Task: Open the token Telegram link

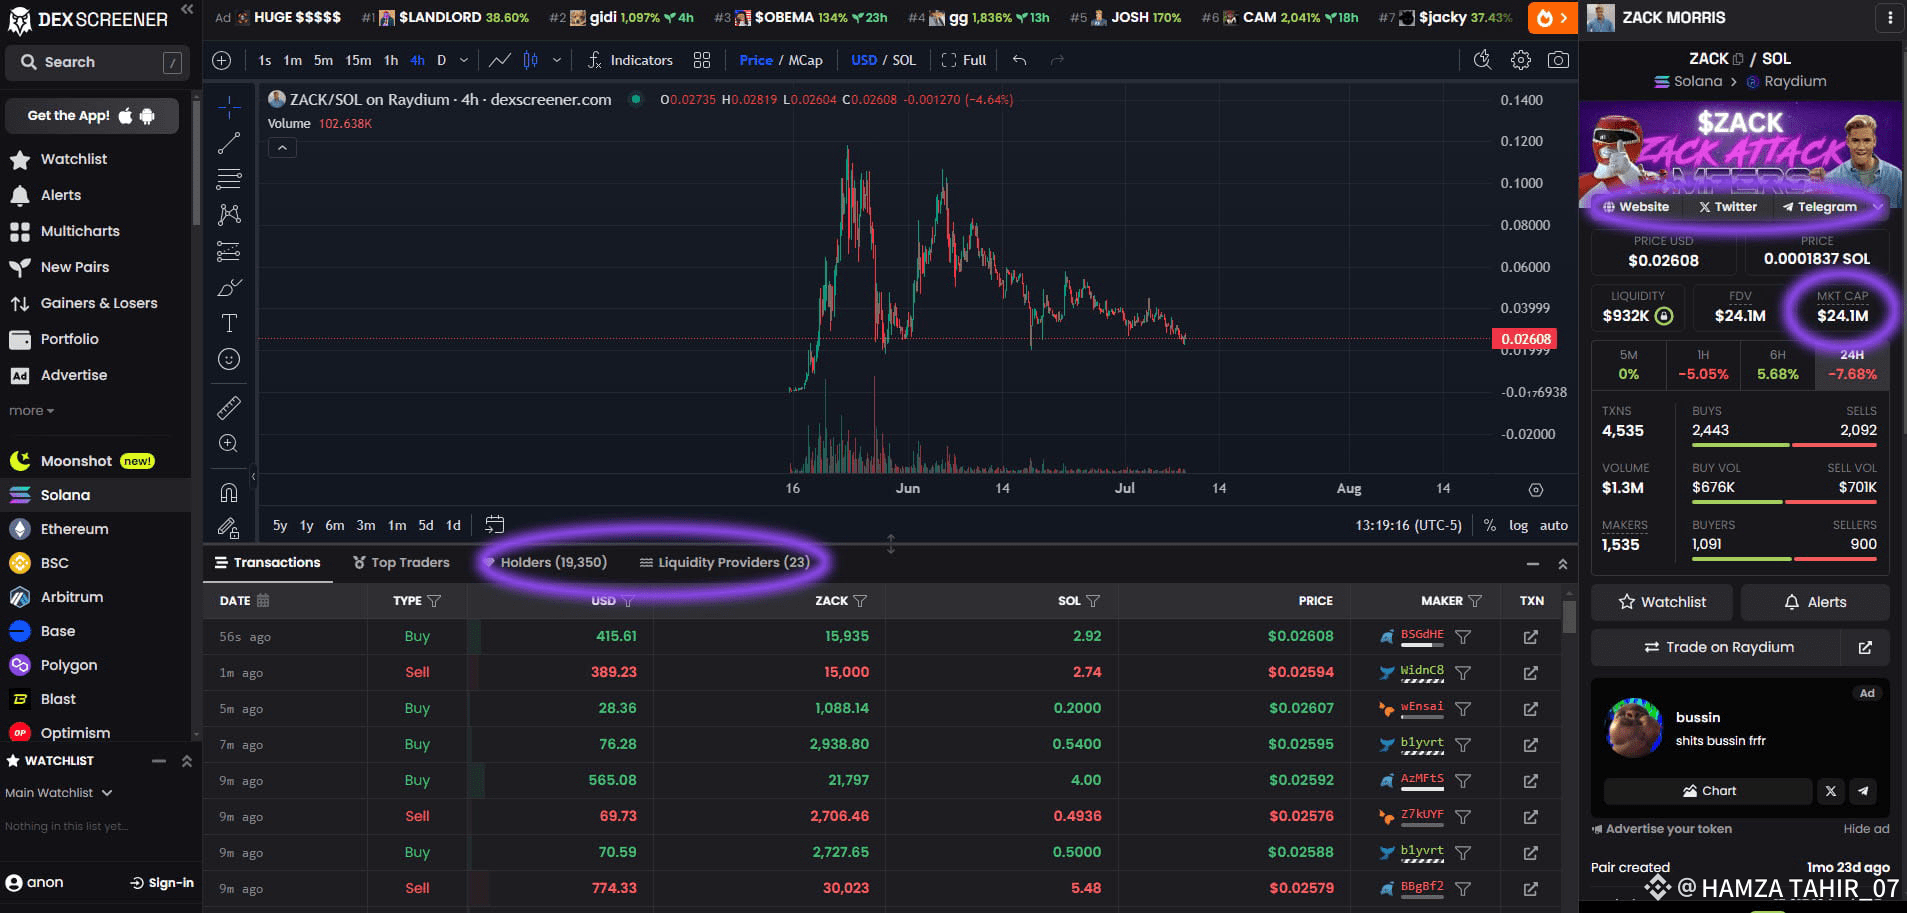Action: (1819, 207)
